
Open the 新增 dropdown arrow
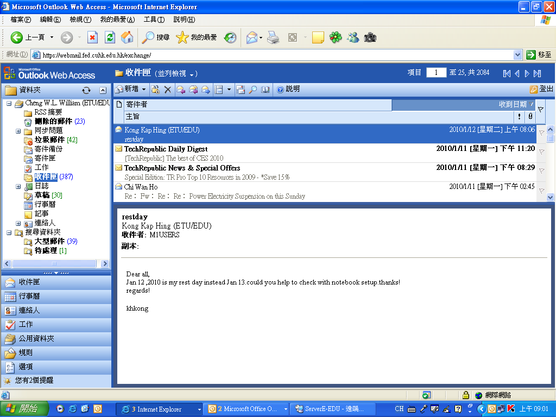pos(144,89)
